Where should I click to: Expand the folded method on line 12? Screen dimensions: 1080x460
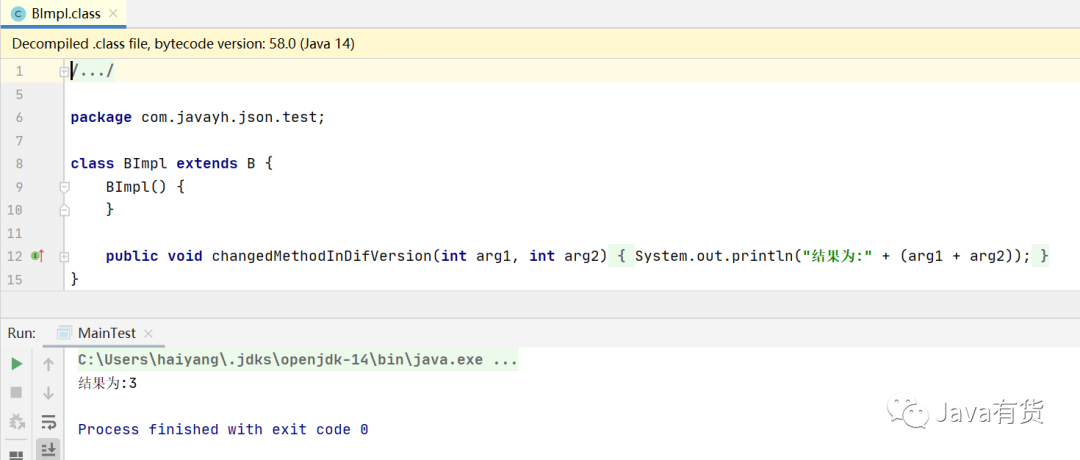(64, 256)
